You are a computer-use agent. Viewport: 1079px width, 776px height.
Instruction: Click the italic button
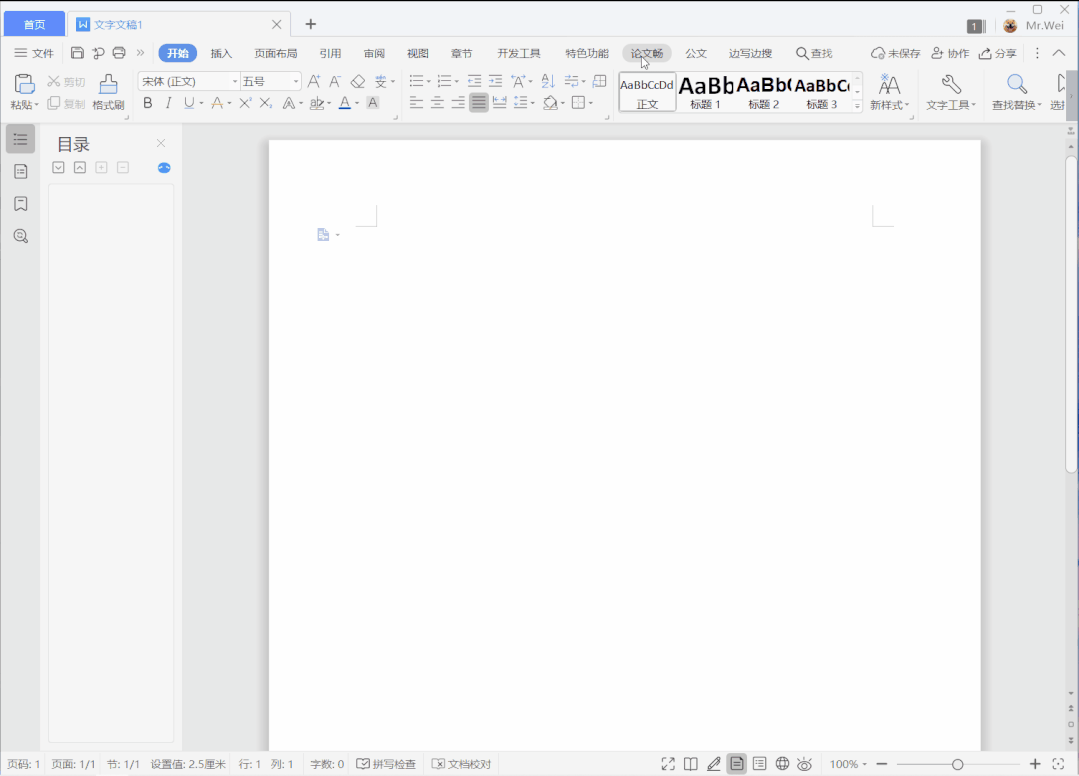(168, 103)
